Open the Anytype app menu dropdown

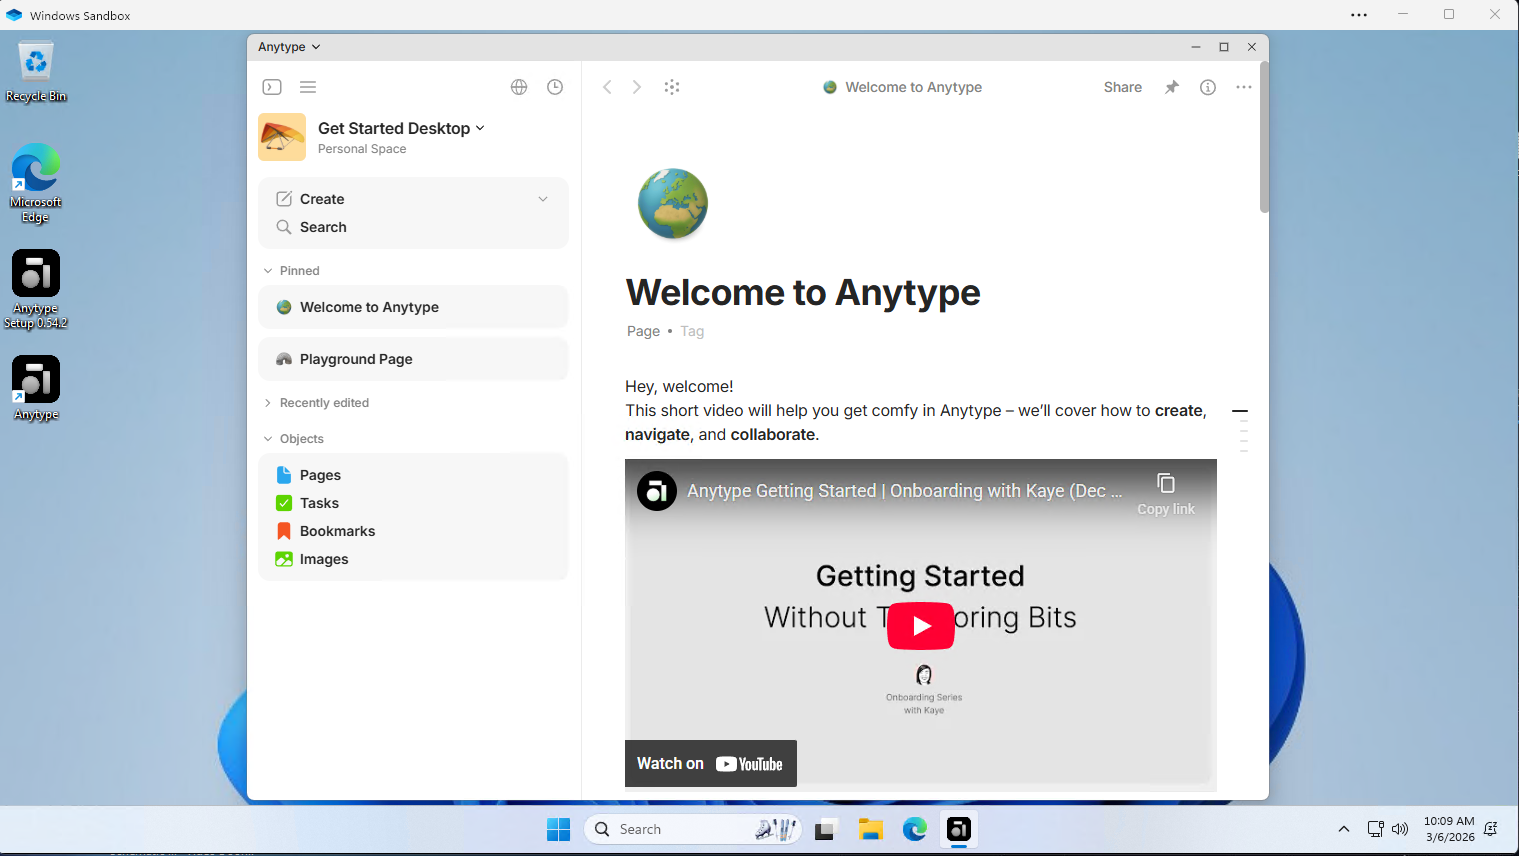coord(289,47)
